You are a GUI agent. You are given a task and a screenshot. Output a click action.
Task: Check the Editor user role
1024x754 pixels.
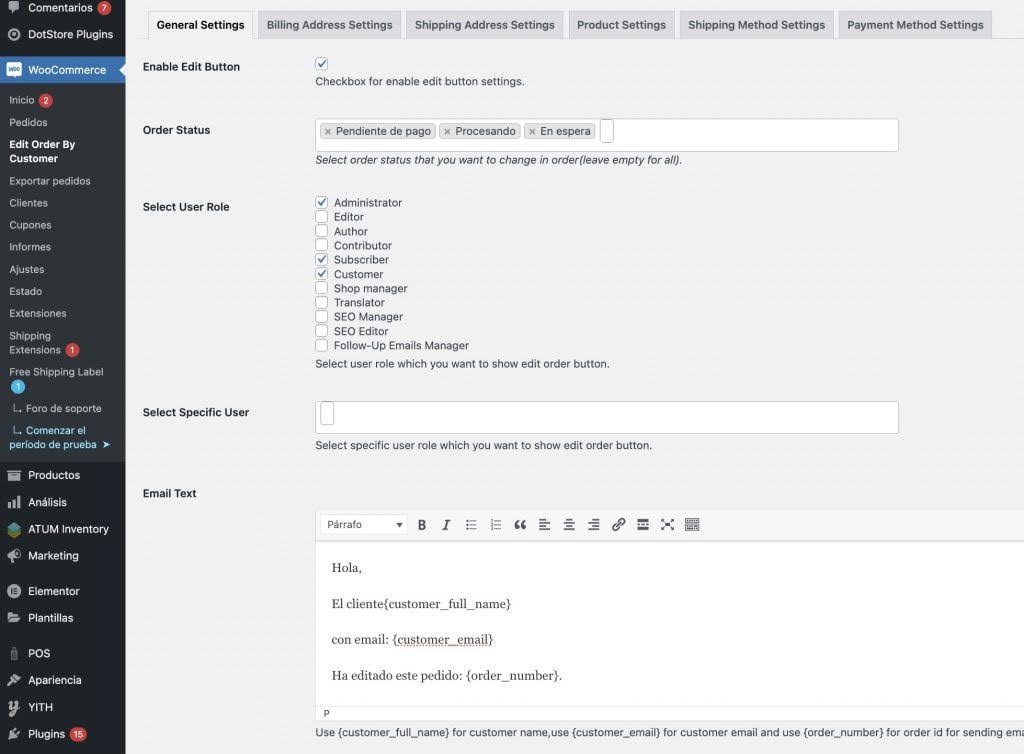tap(322, 217)
